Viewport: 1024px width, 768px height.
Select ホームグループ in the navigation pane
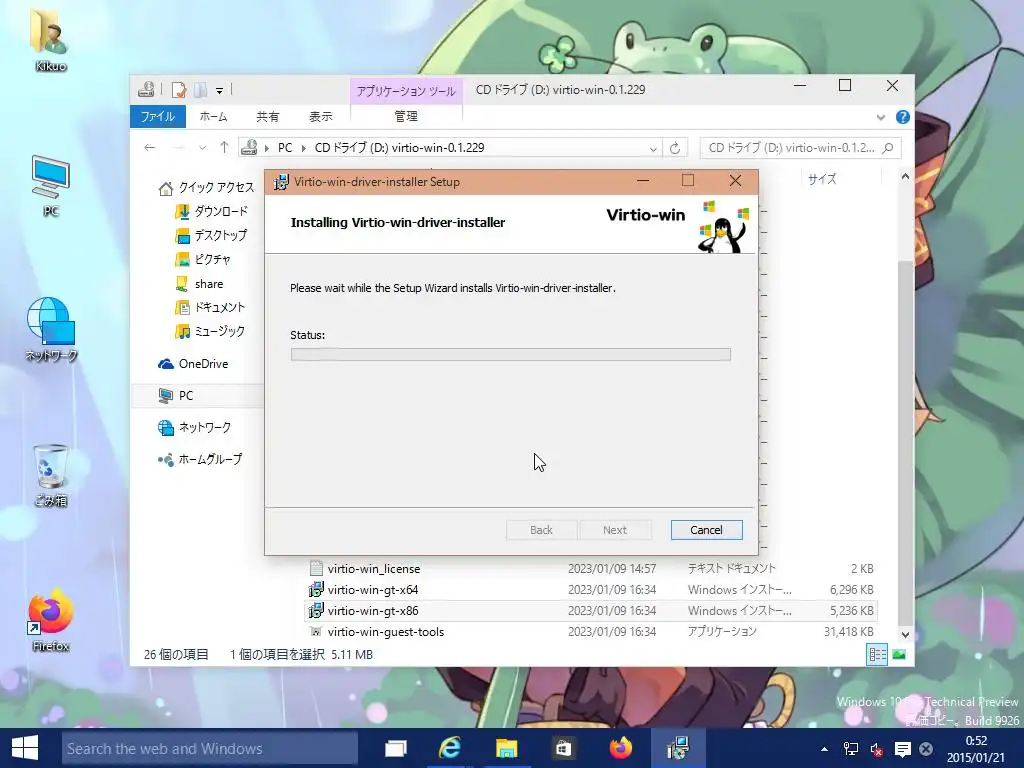(x=200, y=459)
